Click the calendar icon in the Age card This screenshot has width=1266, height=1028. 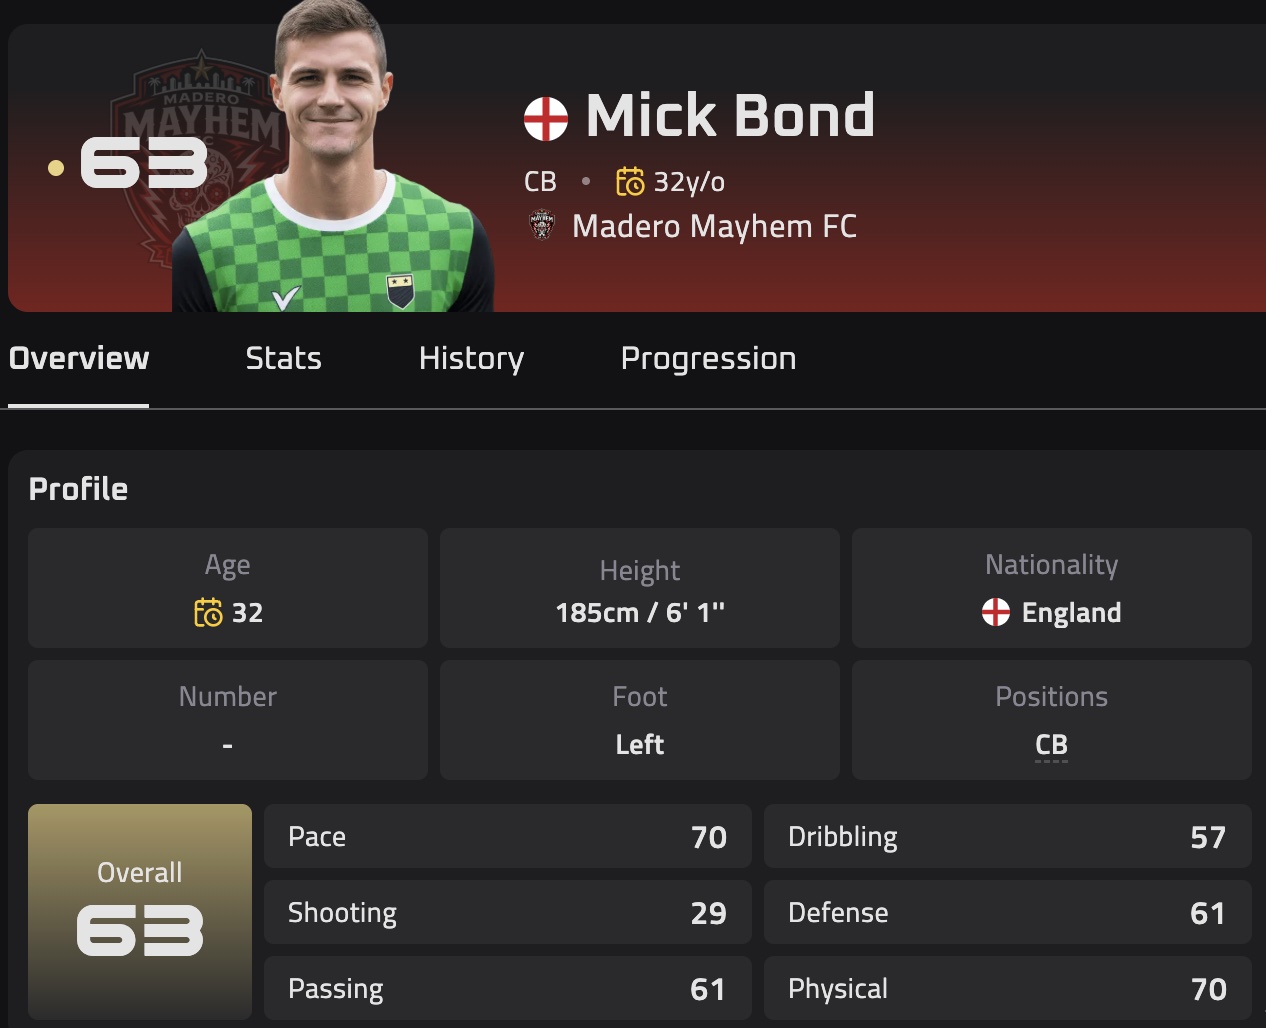tap(208, 612)
